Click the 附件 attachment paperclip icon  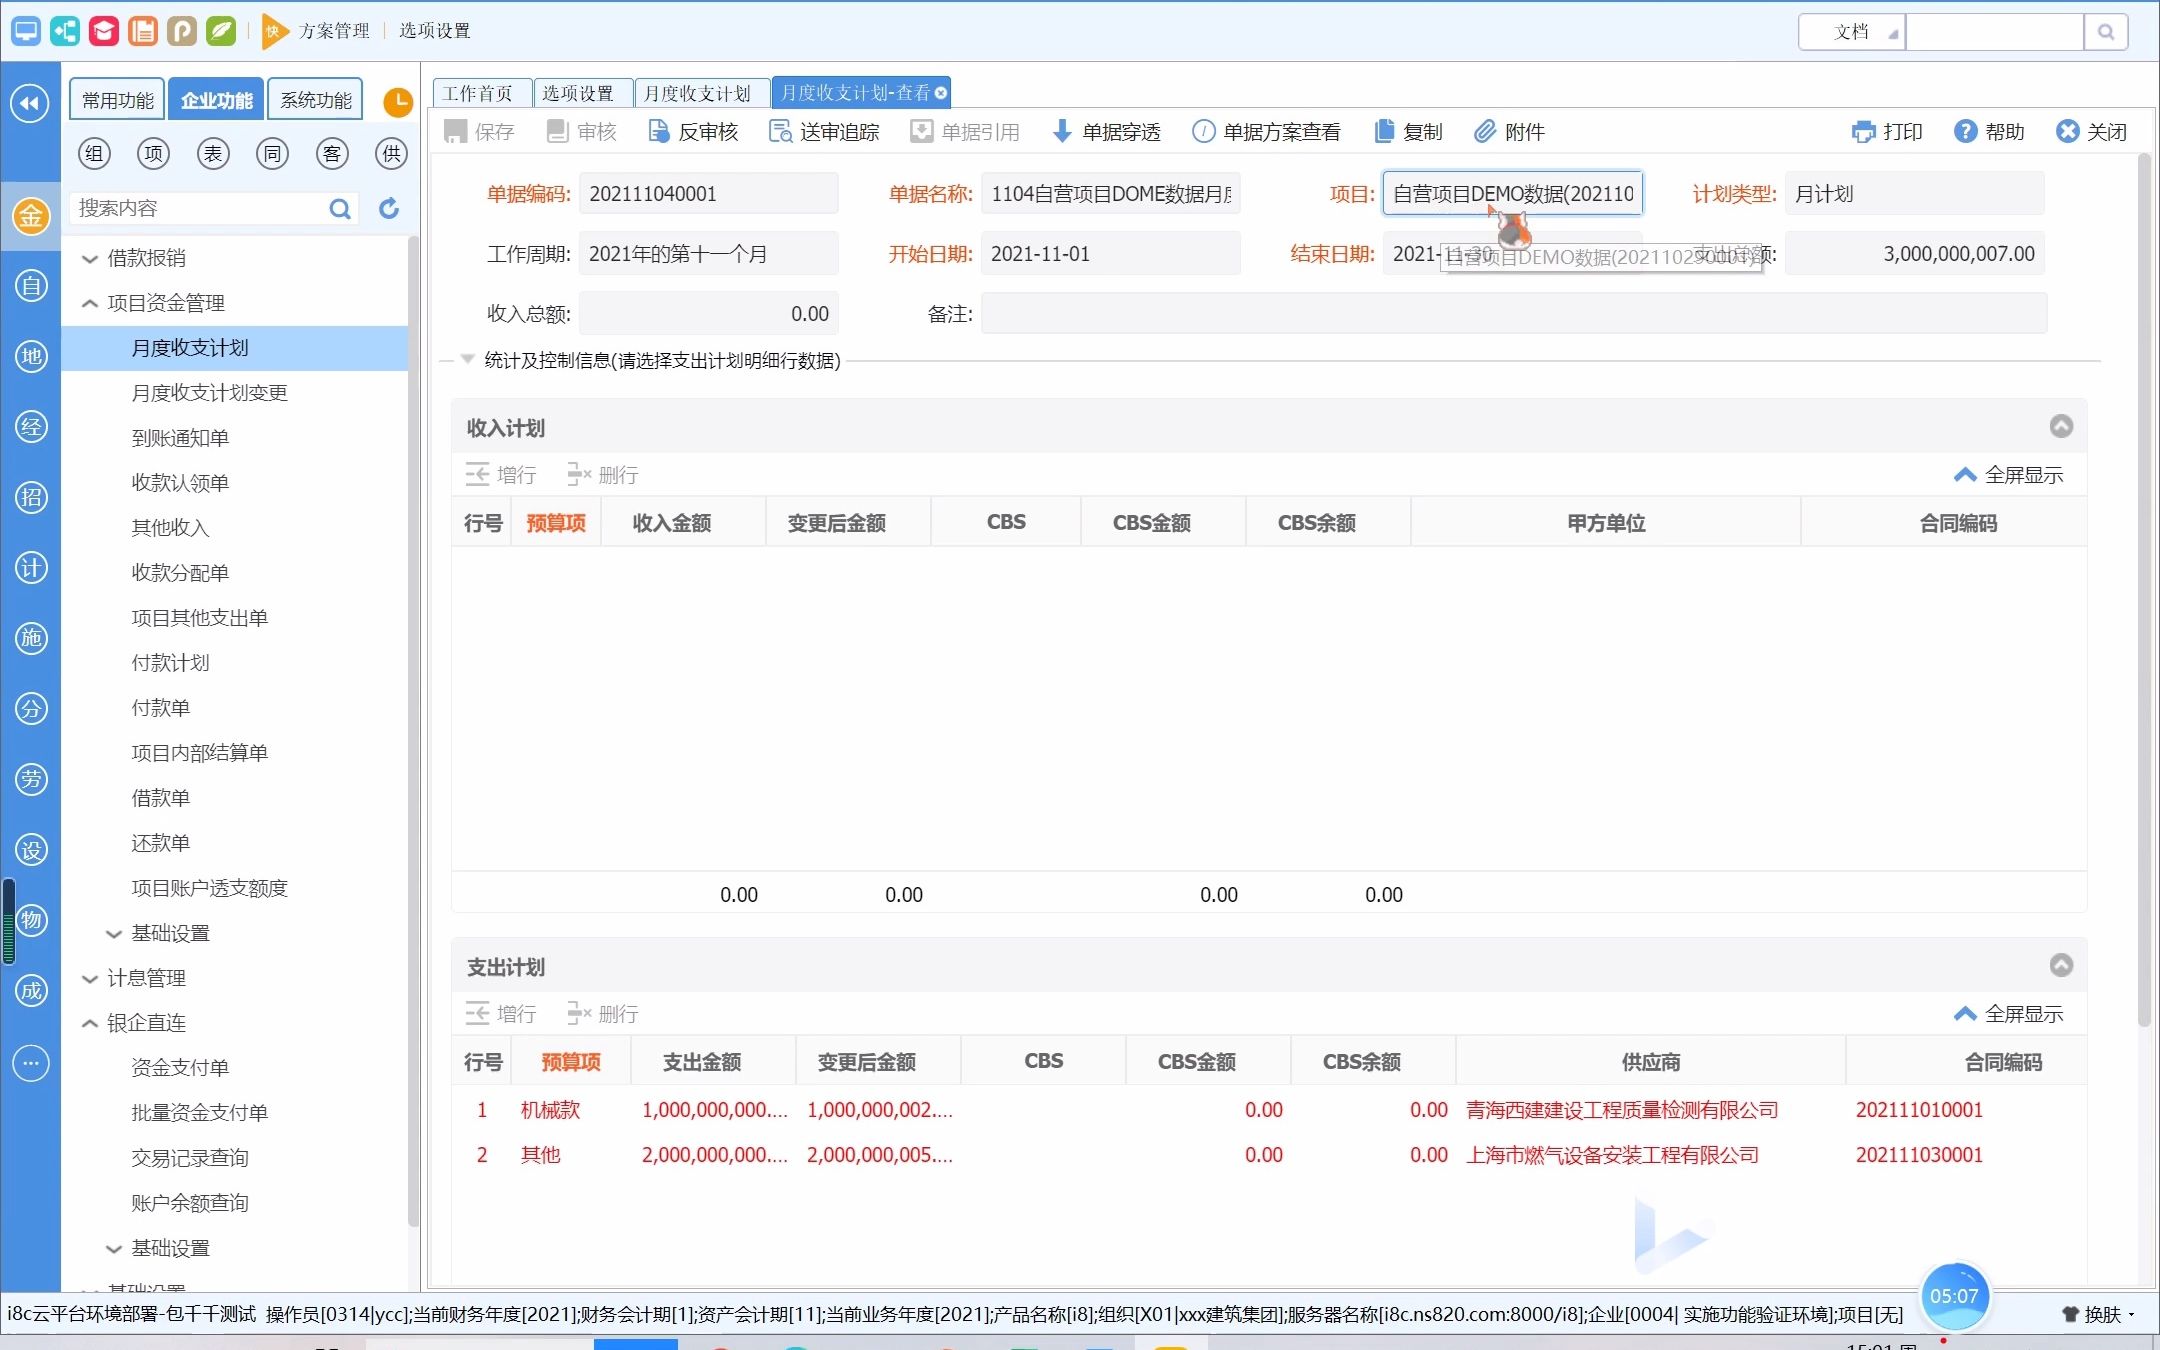[x=1485, y=131]
